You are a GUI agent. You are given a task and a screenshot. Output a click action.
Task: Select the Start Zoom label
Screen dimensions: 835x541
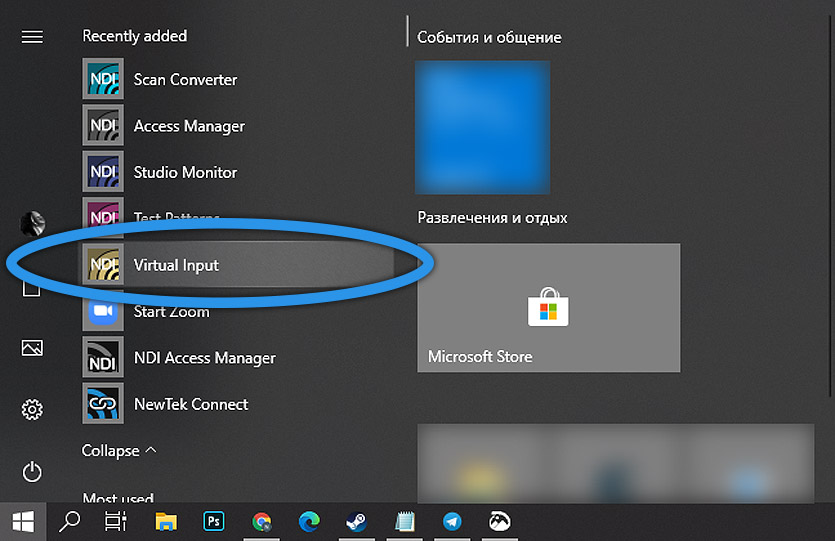[x=171, y=312]
